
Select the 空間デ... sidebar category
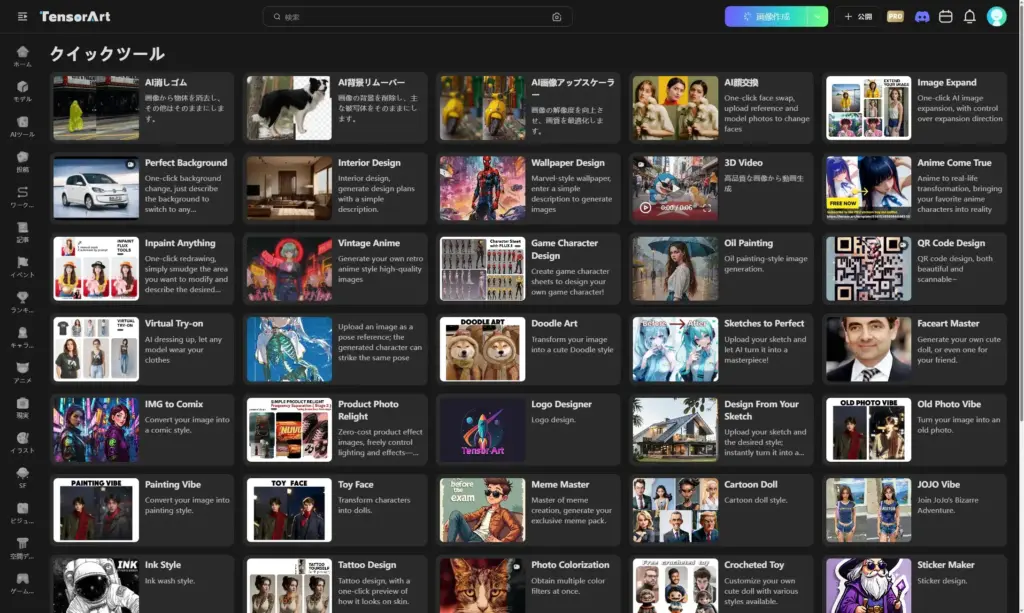[22, 549]
